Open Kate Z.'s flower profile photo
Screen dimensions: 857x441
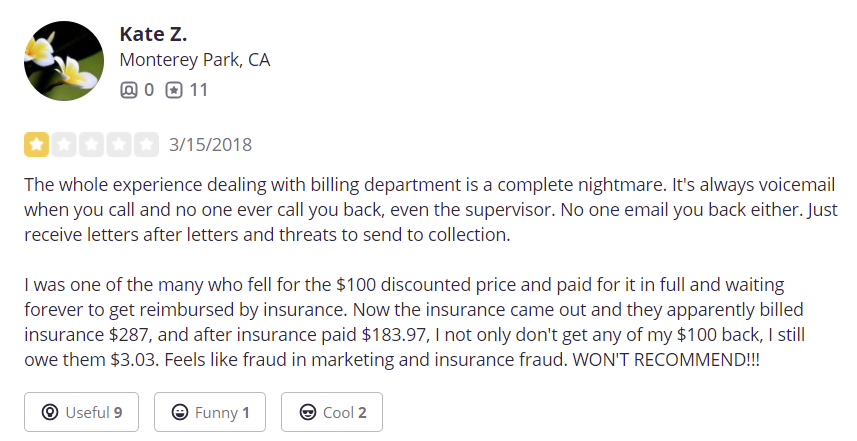click(64, 61)
